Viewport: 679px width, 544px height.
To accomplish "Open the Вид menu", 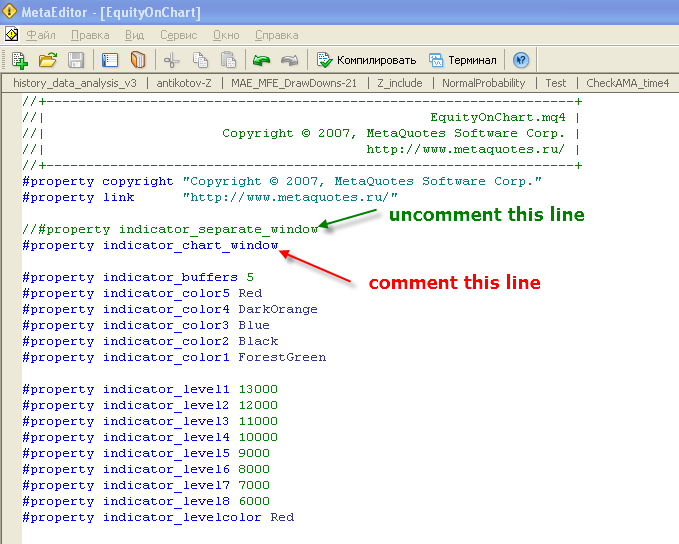I will [135, 35].
